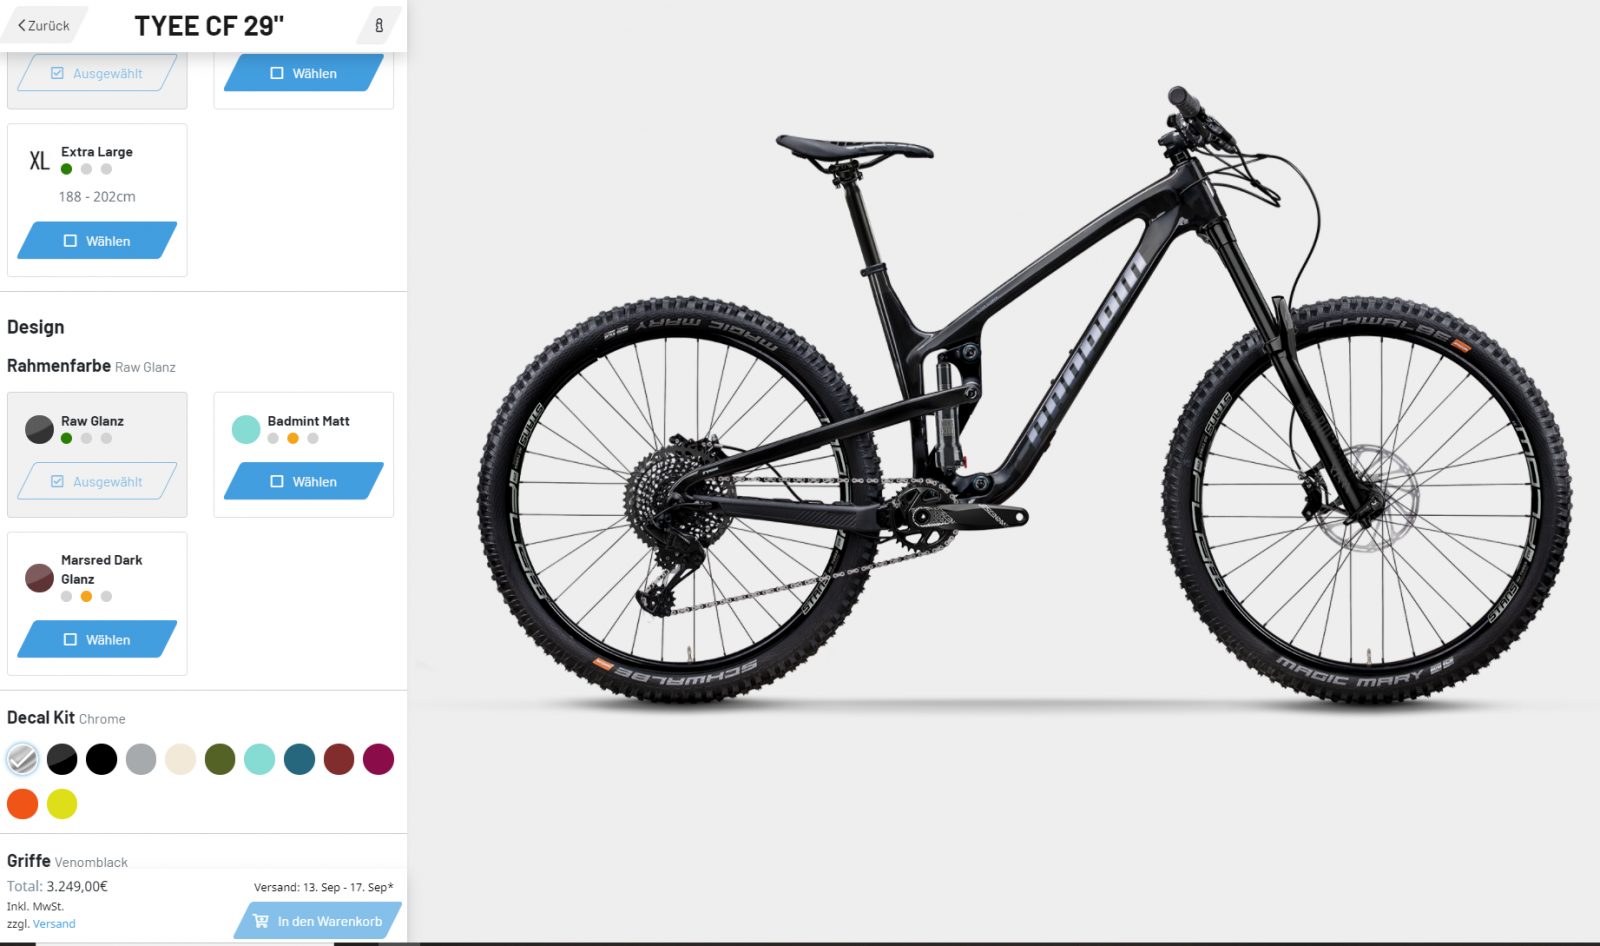
Task: Select the yellow decal swatch
Action: click(62, 804)
